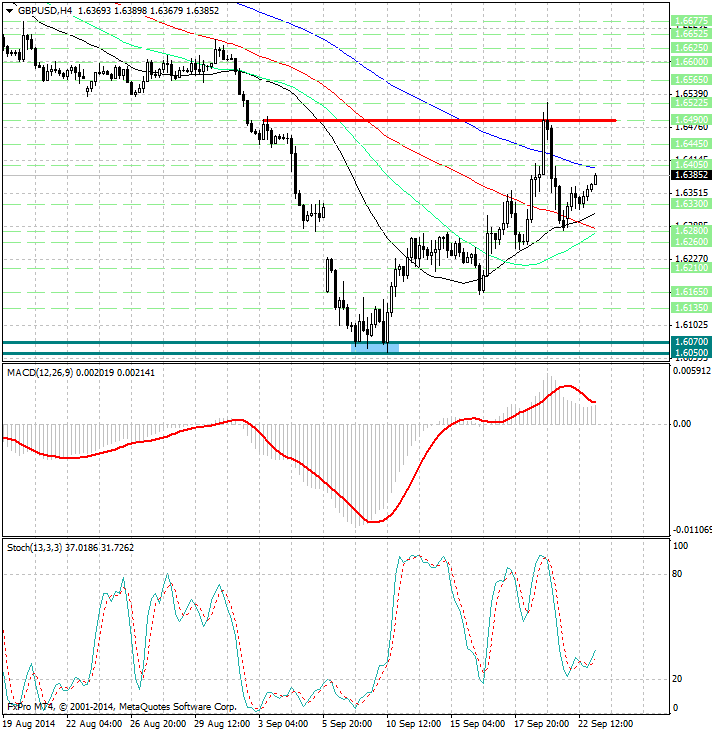Click the 1.61650 price level label
The width and height of the screenshot is (712, 732).
point(691,292)
